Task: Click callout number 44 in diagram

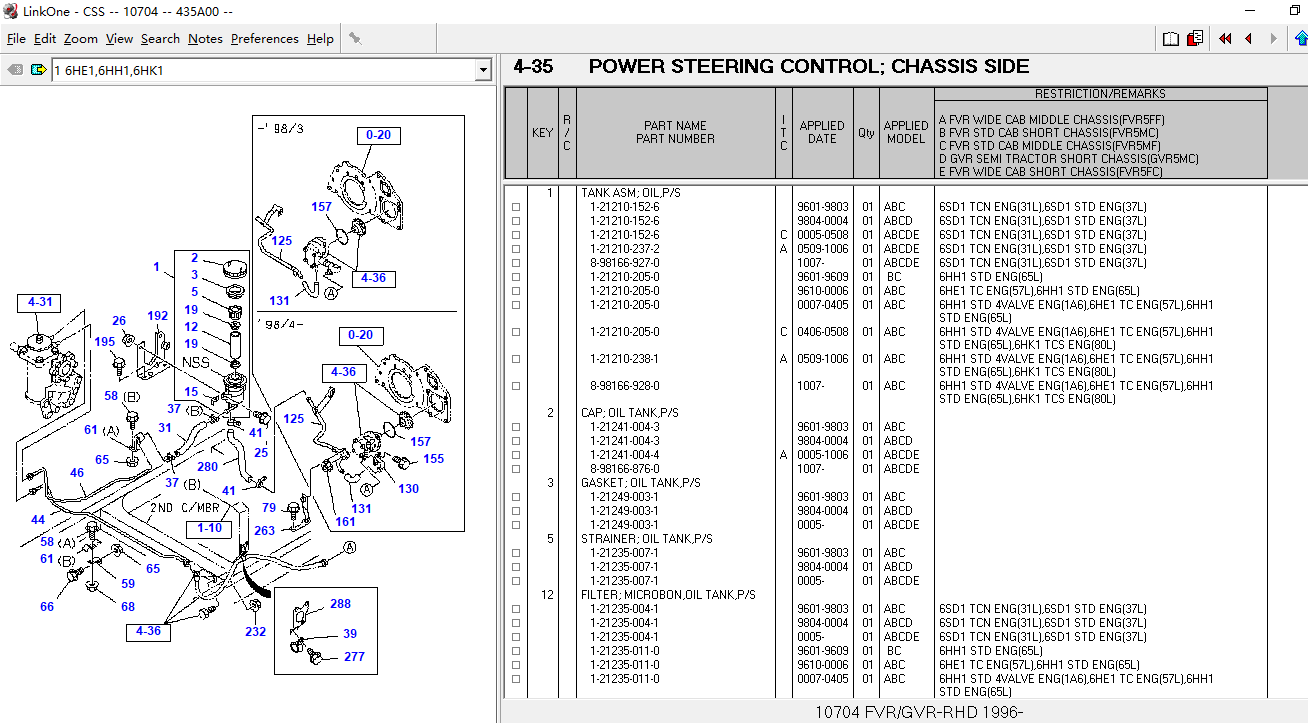Action: coord(38,520)
